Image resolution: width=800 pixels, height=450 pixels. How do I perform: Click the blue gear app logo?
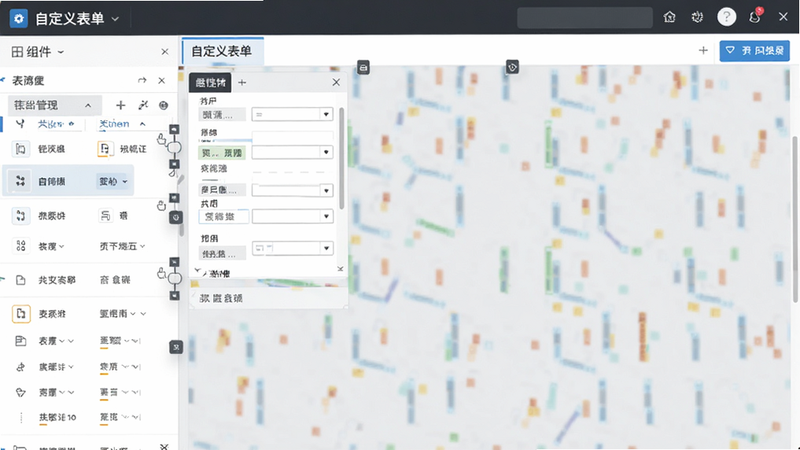[x=19, y=18]
